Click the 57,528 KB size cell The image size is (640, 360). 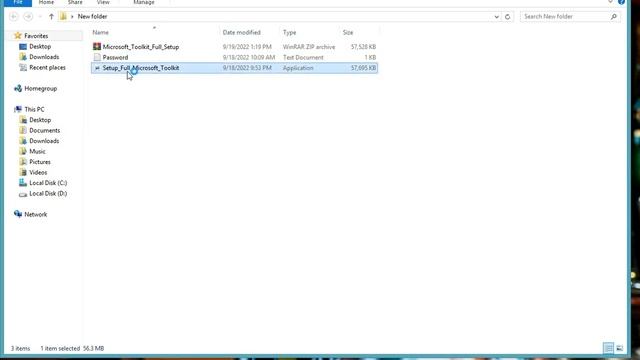tap(363, 47)
